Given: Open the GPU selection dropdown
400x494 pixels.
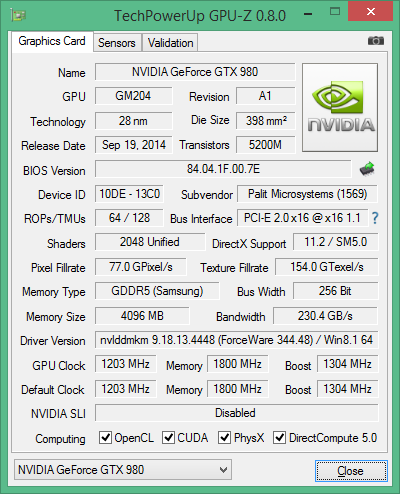Looking at the screenshot, I should pos(123,470).
